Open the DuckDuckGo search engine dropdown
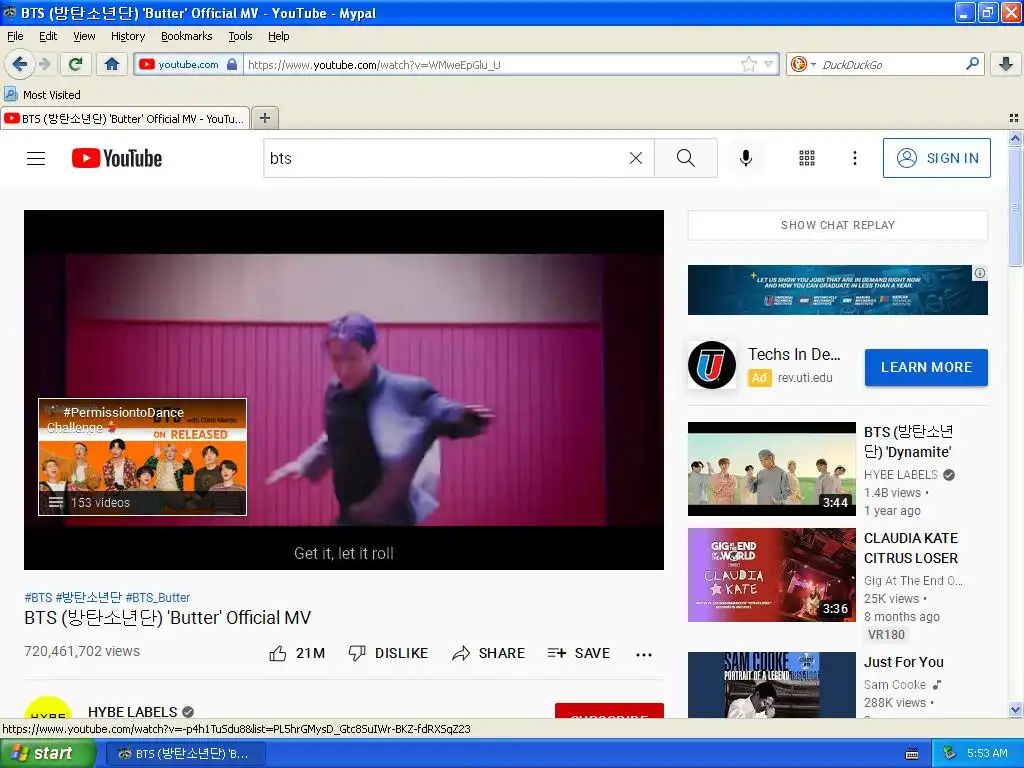 803,64
